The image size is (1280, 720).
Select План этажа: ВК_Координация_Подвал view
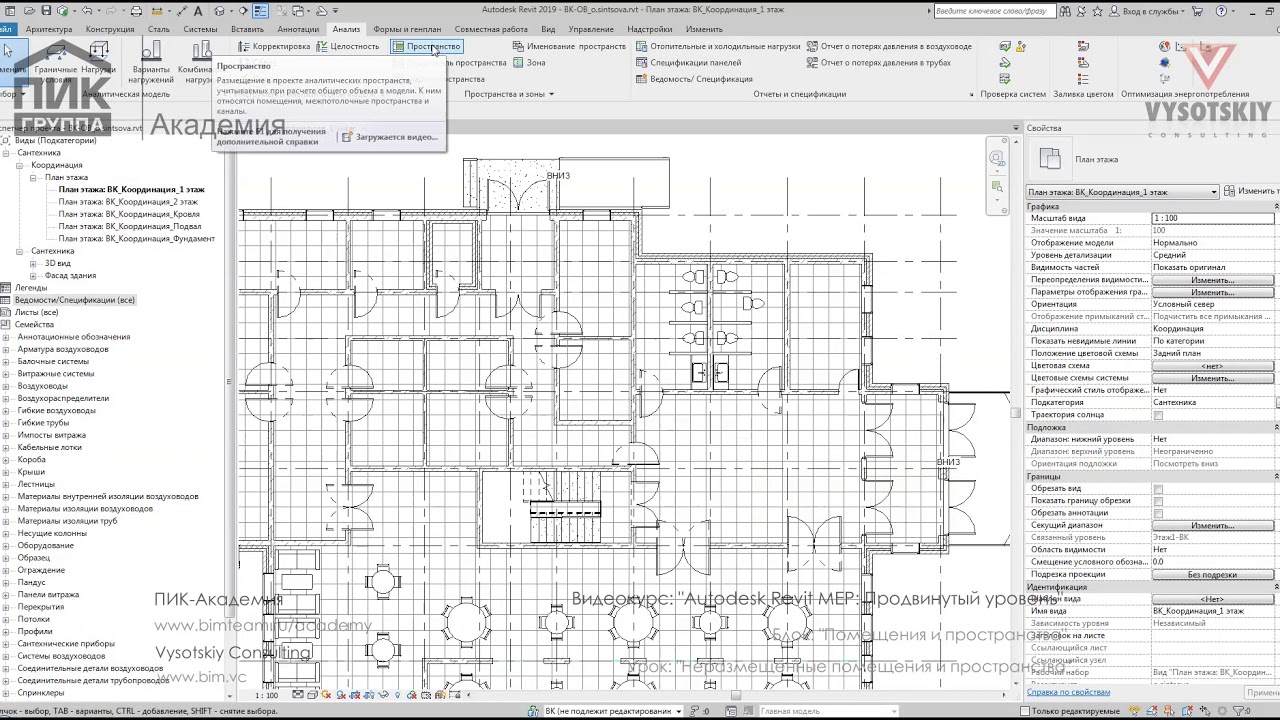coord(130,226)
